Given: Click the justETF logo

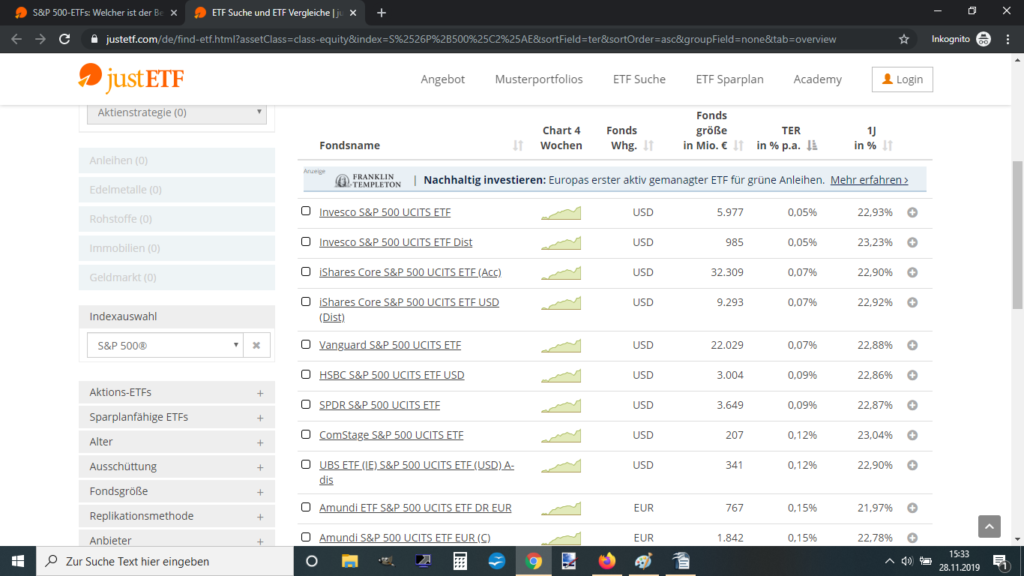Looking at the screenshot, I should coord(131,78).
